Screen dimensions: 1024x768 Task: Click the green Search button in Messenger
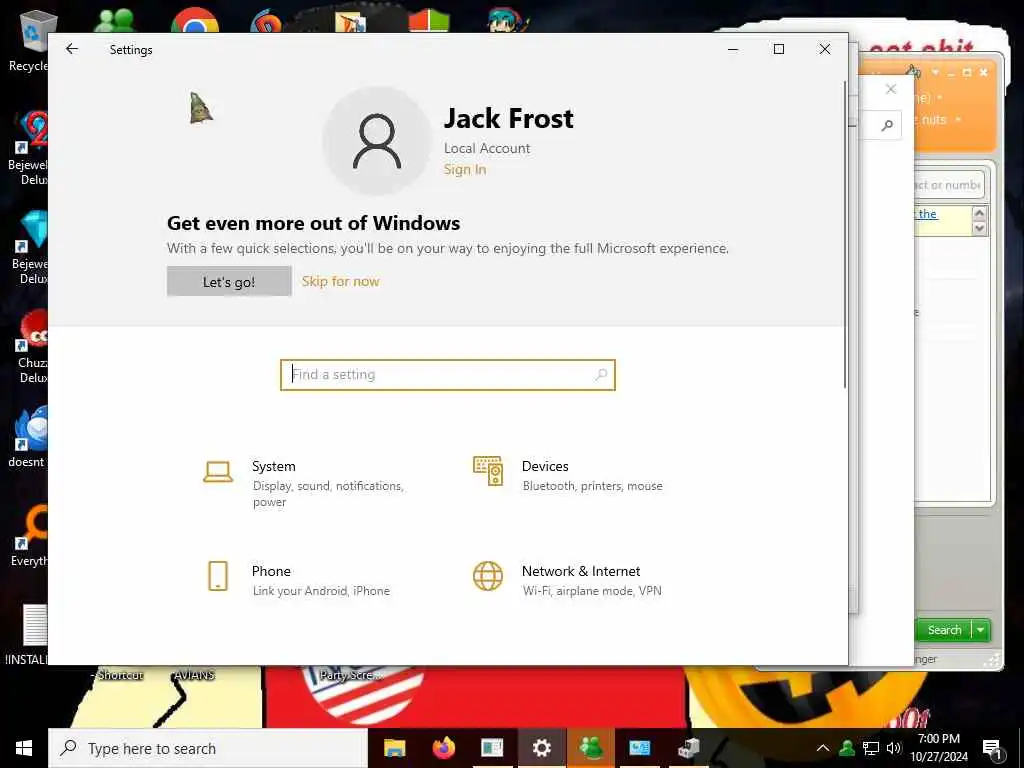(x=944, y=630)
